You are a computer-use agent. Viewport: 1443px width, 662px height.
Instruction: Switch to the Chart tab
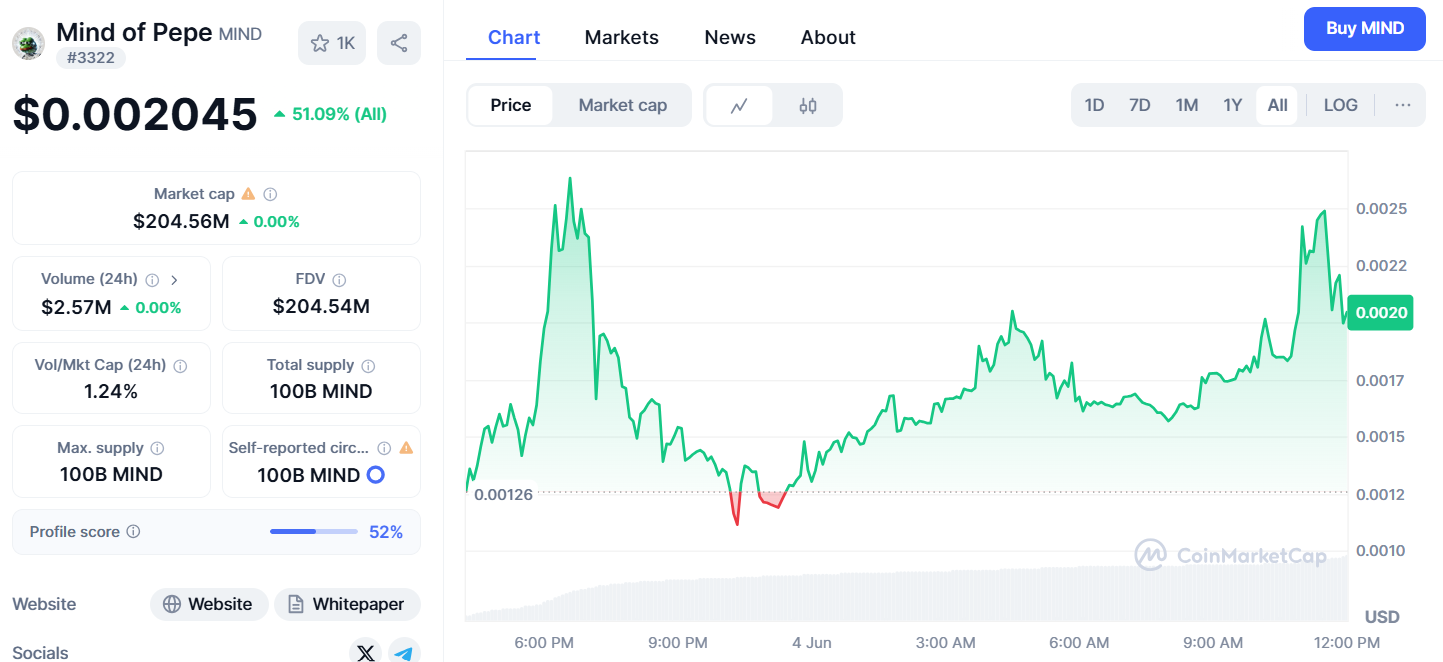(514, 37)
